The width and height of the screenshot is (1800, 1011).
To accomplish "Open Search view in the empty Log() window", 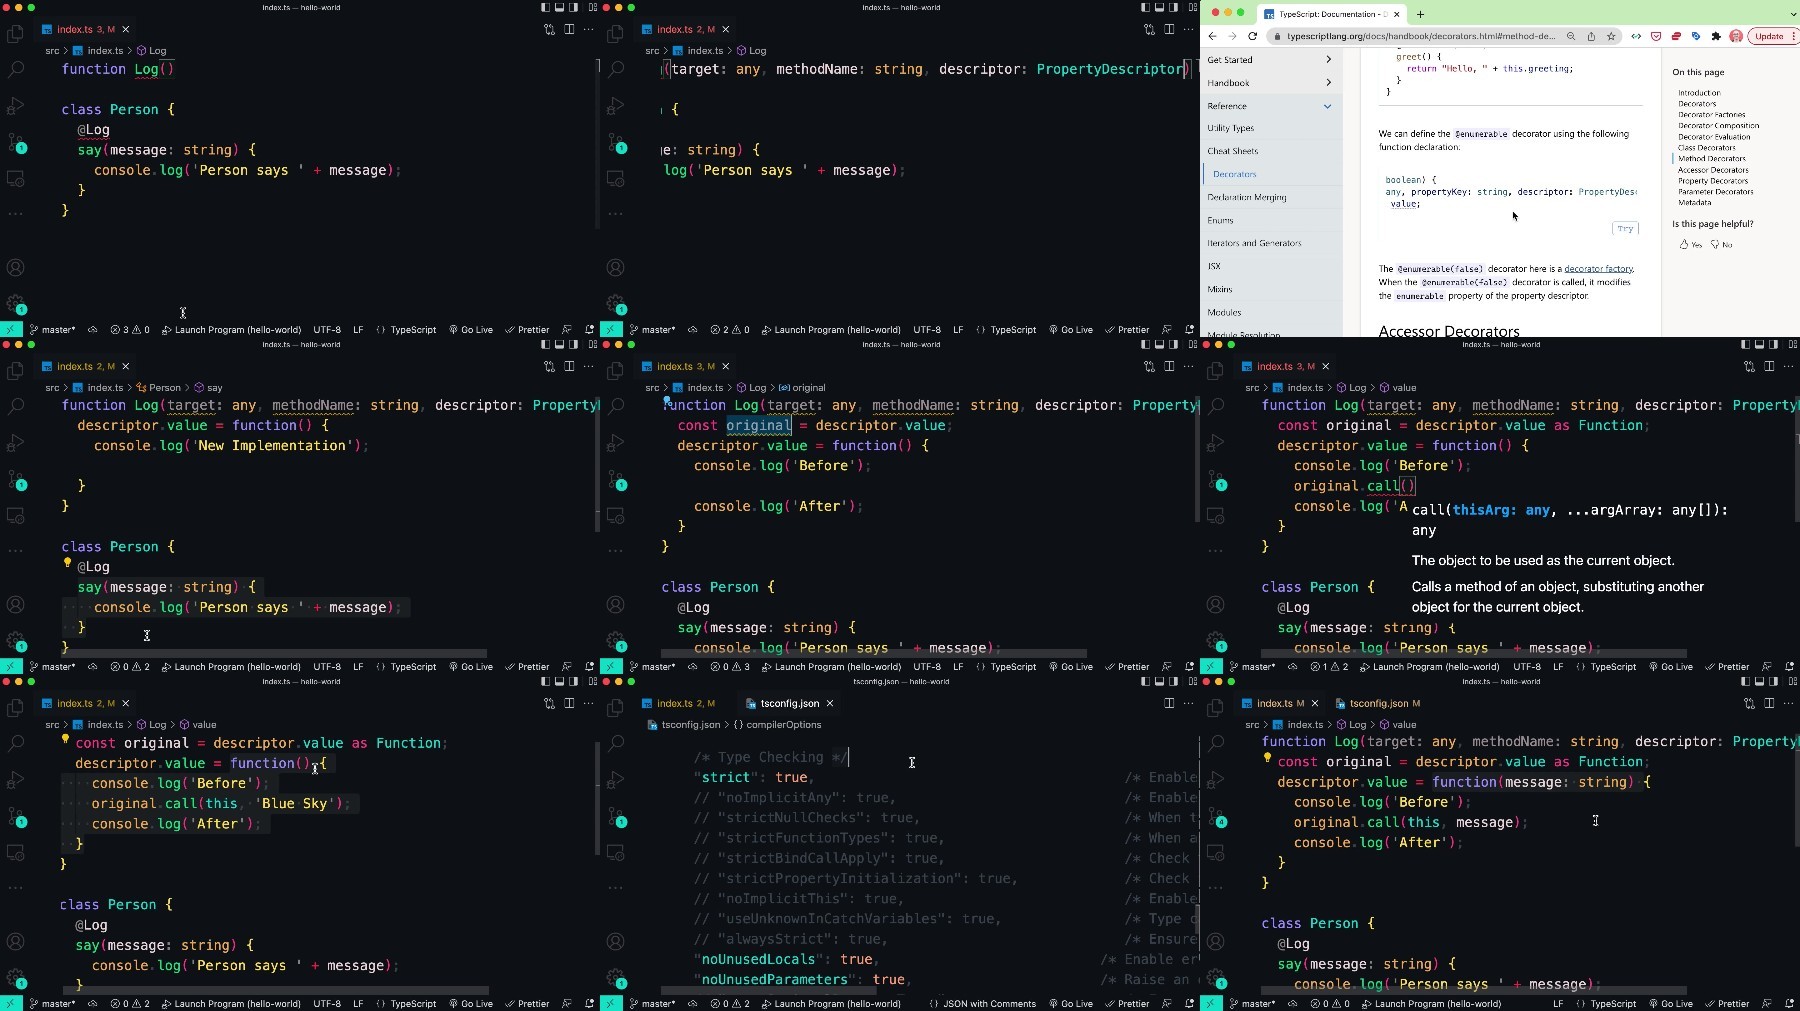I will [15, 69].
